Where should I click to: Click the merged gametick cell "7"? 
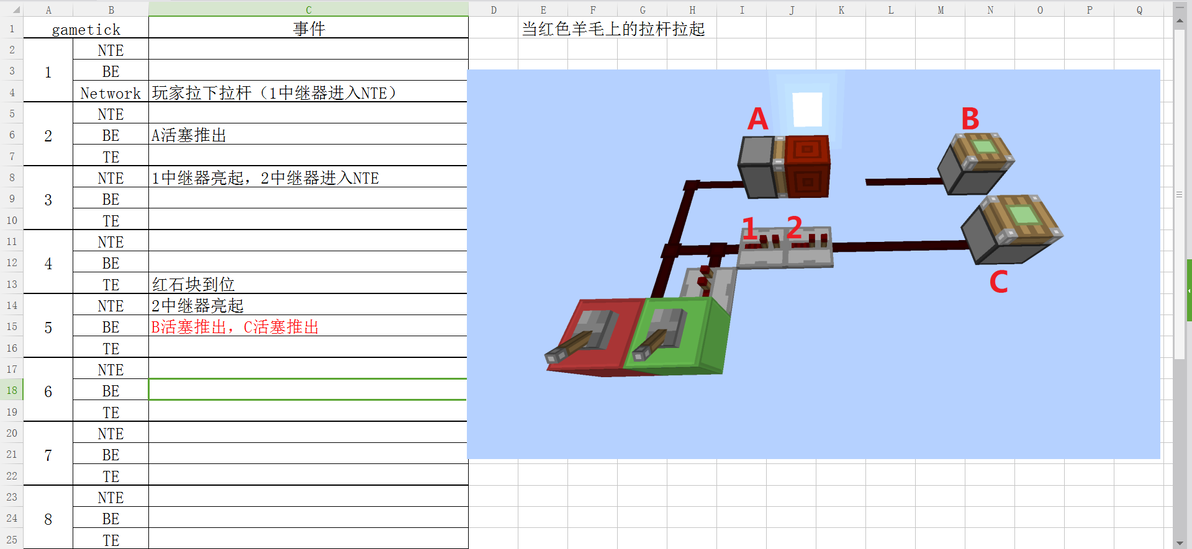pos(49,455)
